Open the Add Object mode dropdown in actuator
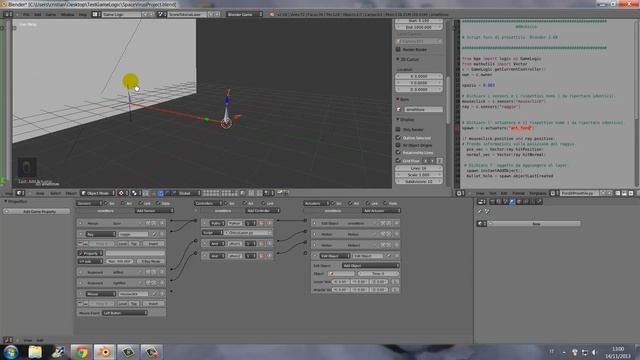 371,265
